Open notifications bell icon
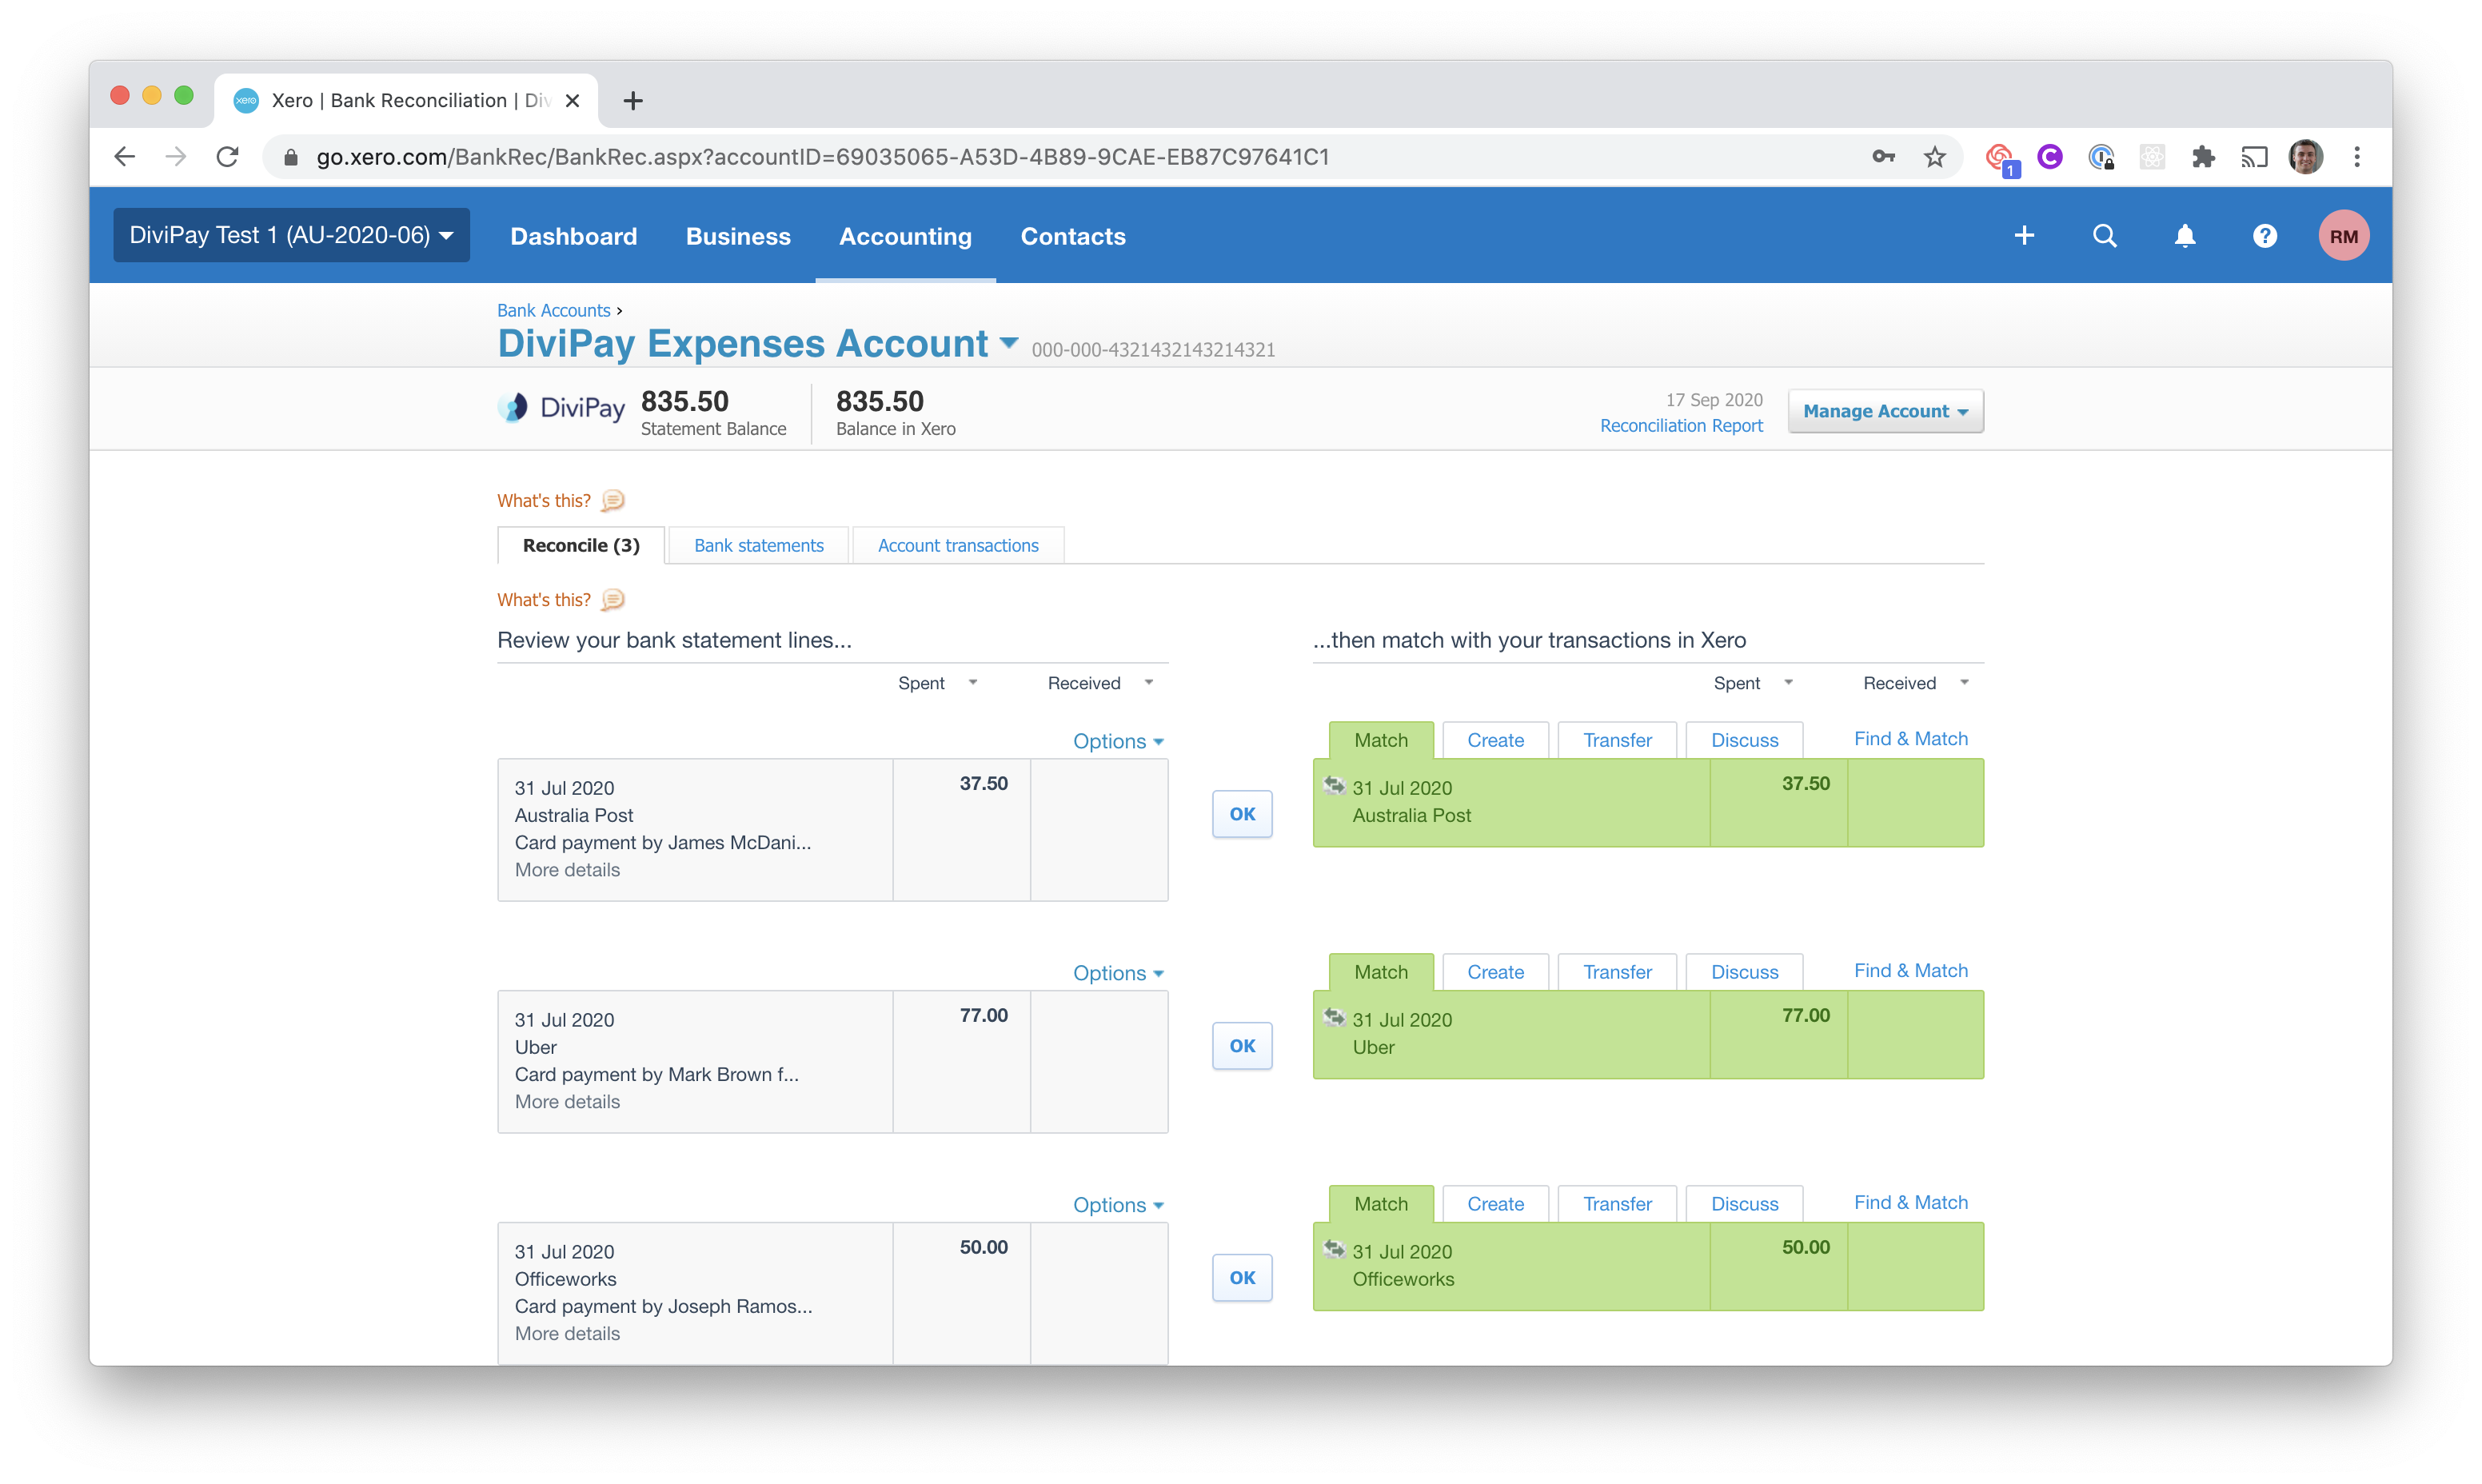The height and width of the screenshot is (1484, 2482). [x=2185, y=236]
